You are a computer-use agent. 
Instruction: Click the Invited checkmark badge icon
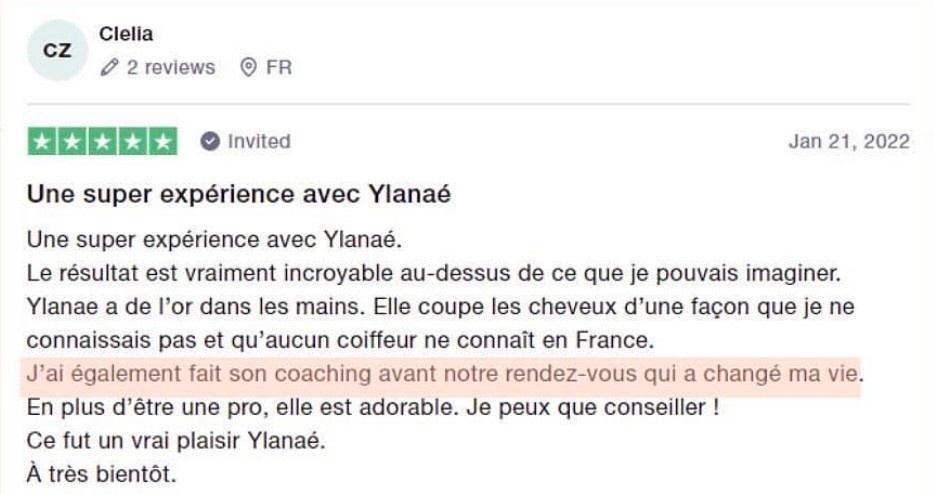click(x=210, y=142)
